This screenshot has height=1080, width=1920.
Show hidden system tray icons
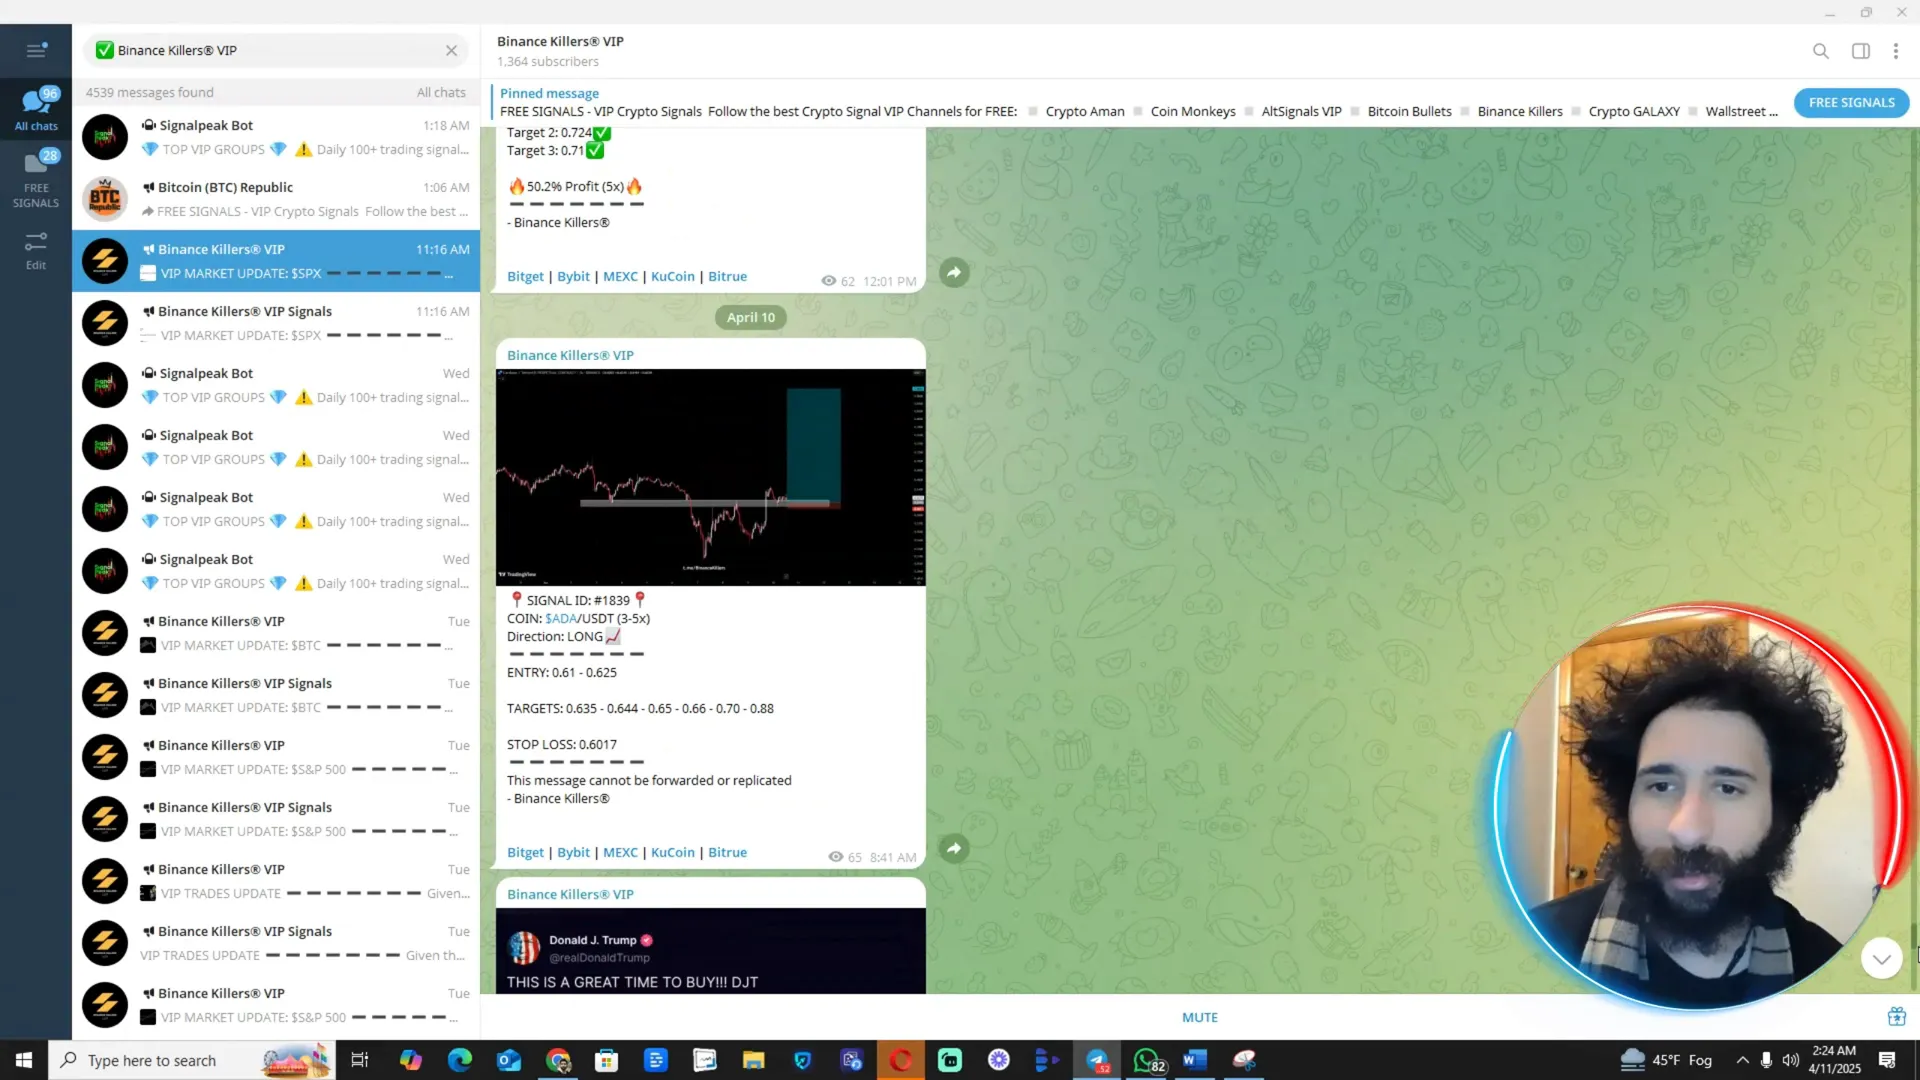[x=1742, y=1060]
